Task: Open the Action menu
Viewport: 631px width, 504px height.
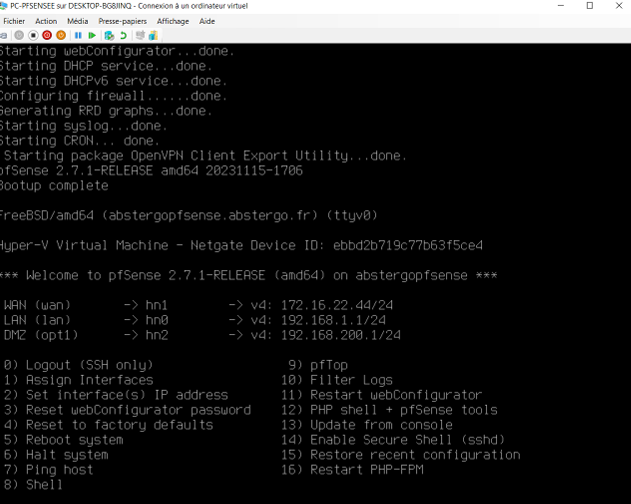Action: (46, 21)
